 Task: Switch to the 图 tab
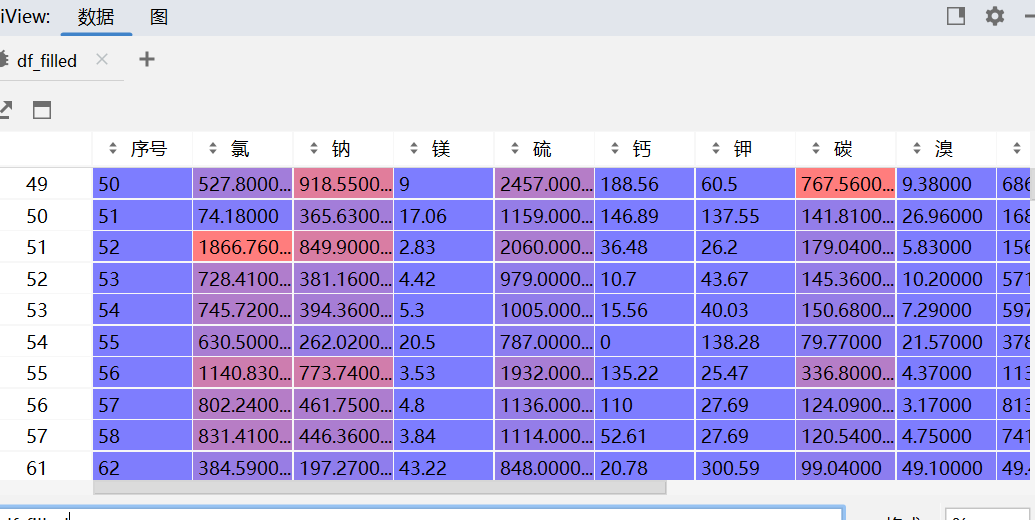158,16
